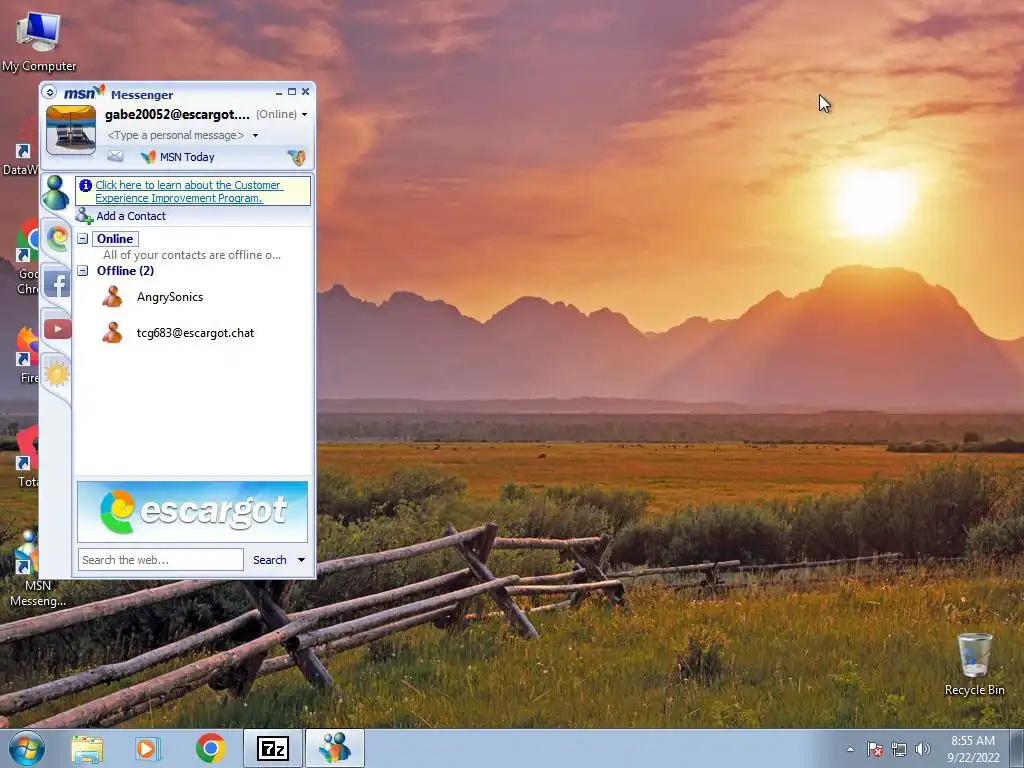The image size is (1024, 768).
Task: Minimize the Messenger window
Action: [279, 92]
